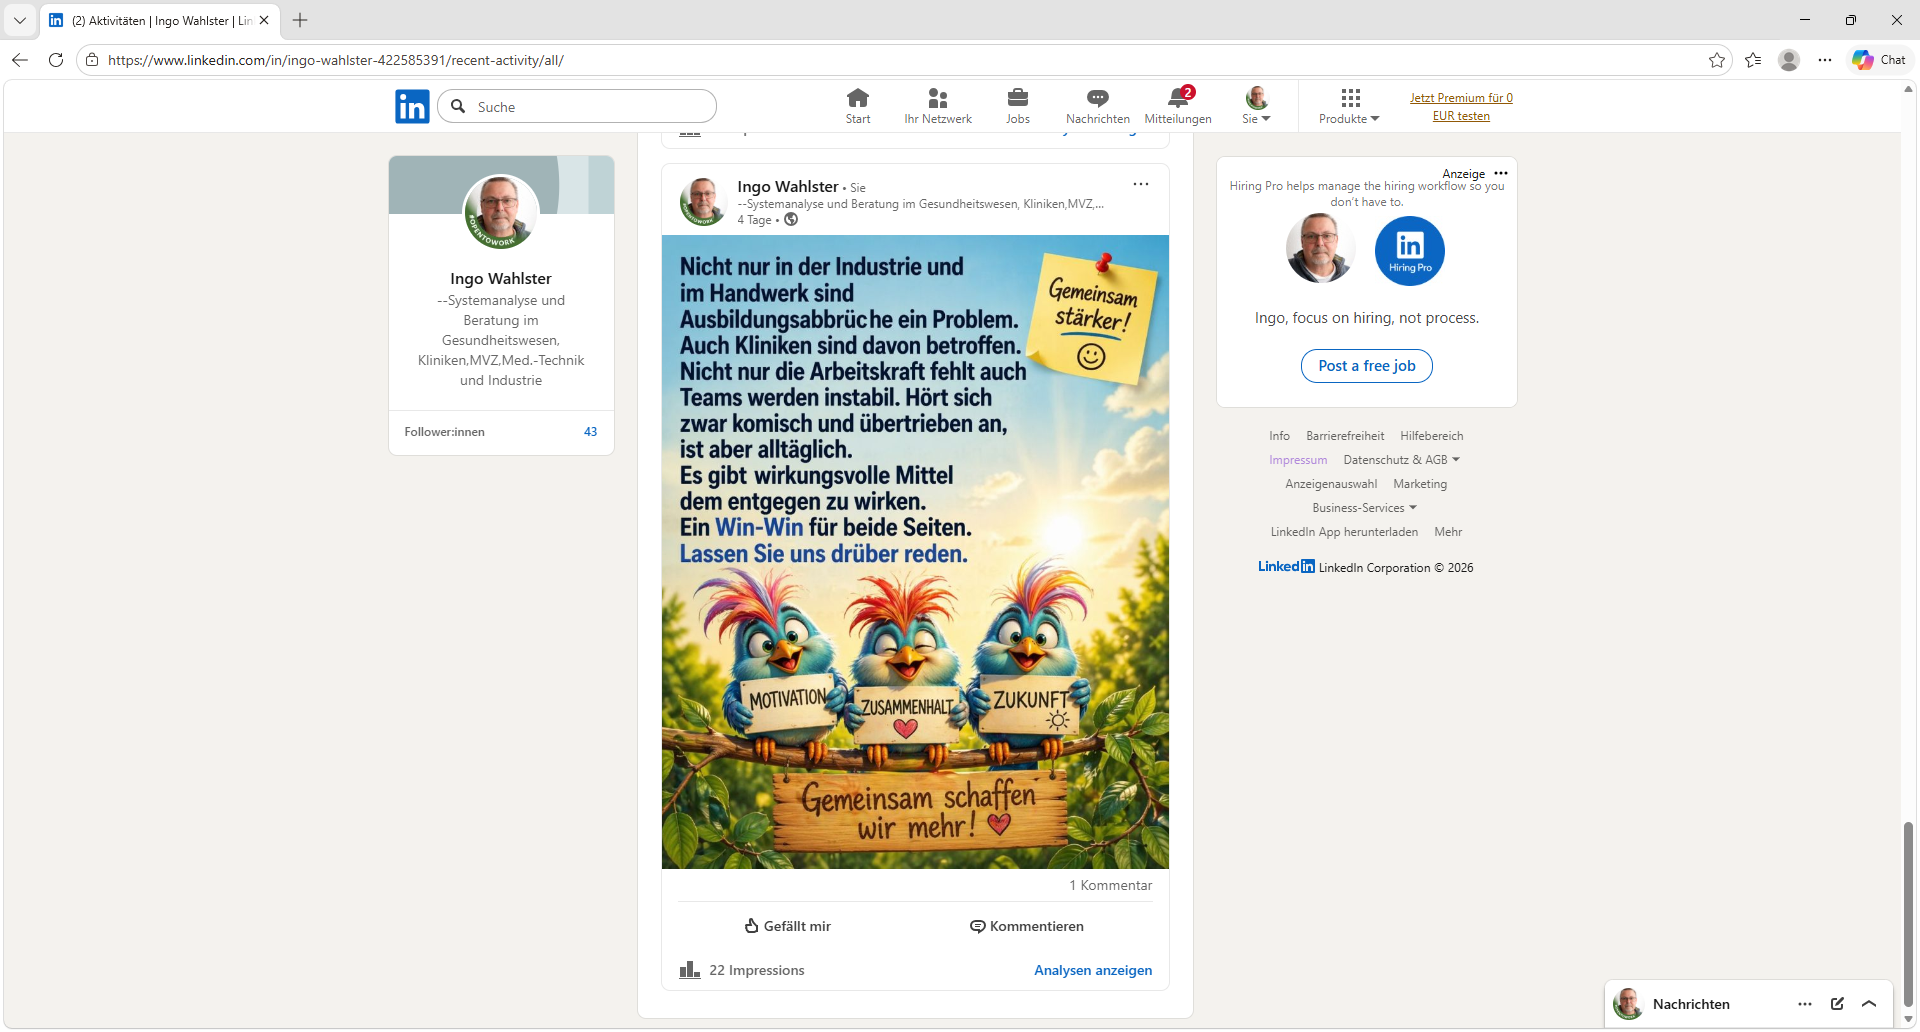
Task: Open Hilfebereich footer link
Action: tap(1432, 436)
